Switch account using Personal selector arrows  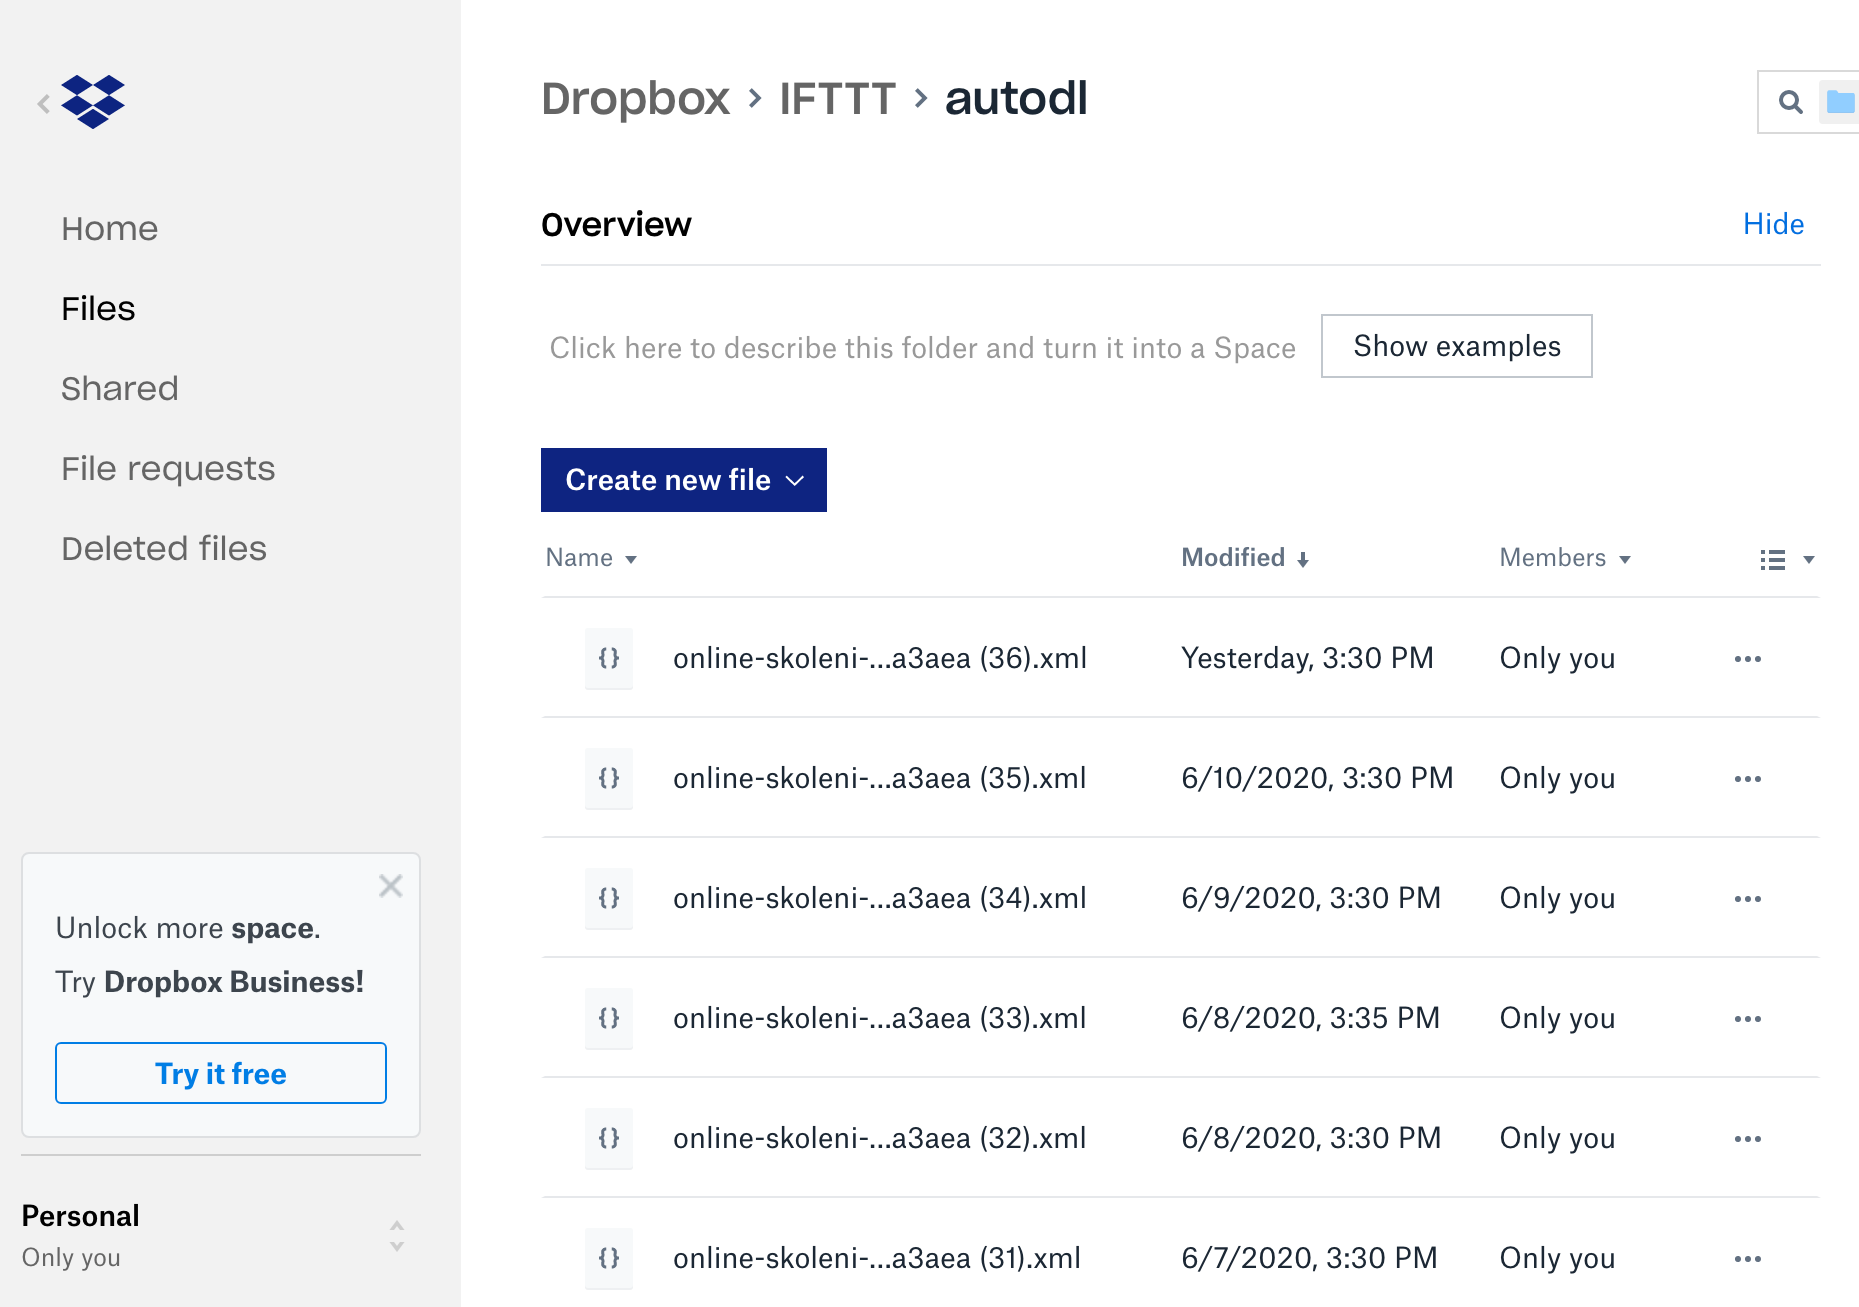[397, 1236]
